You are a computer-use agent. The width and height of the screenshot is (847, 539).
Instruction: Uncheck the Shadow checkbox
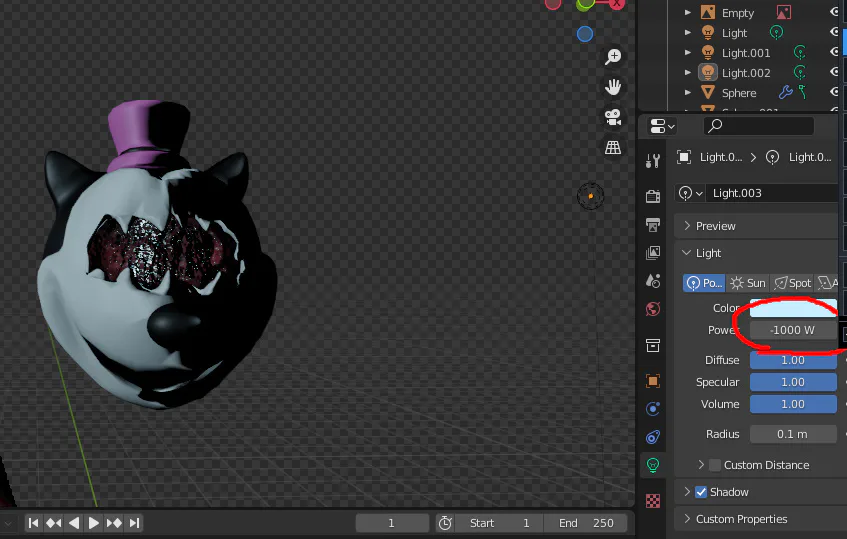(701, 492)
